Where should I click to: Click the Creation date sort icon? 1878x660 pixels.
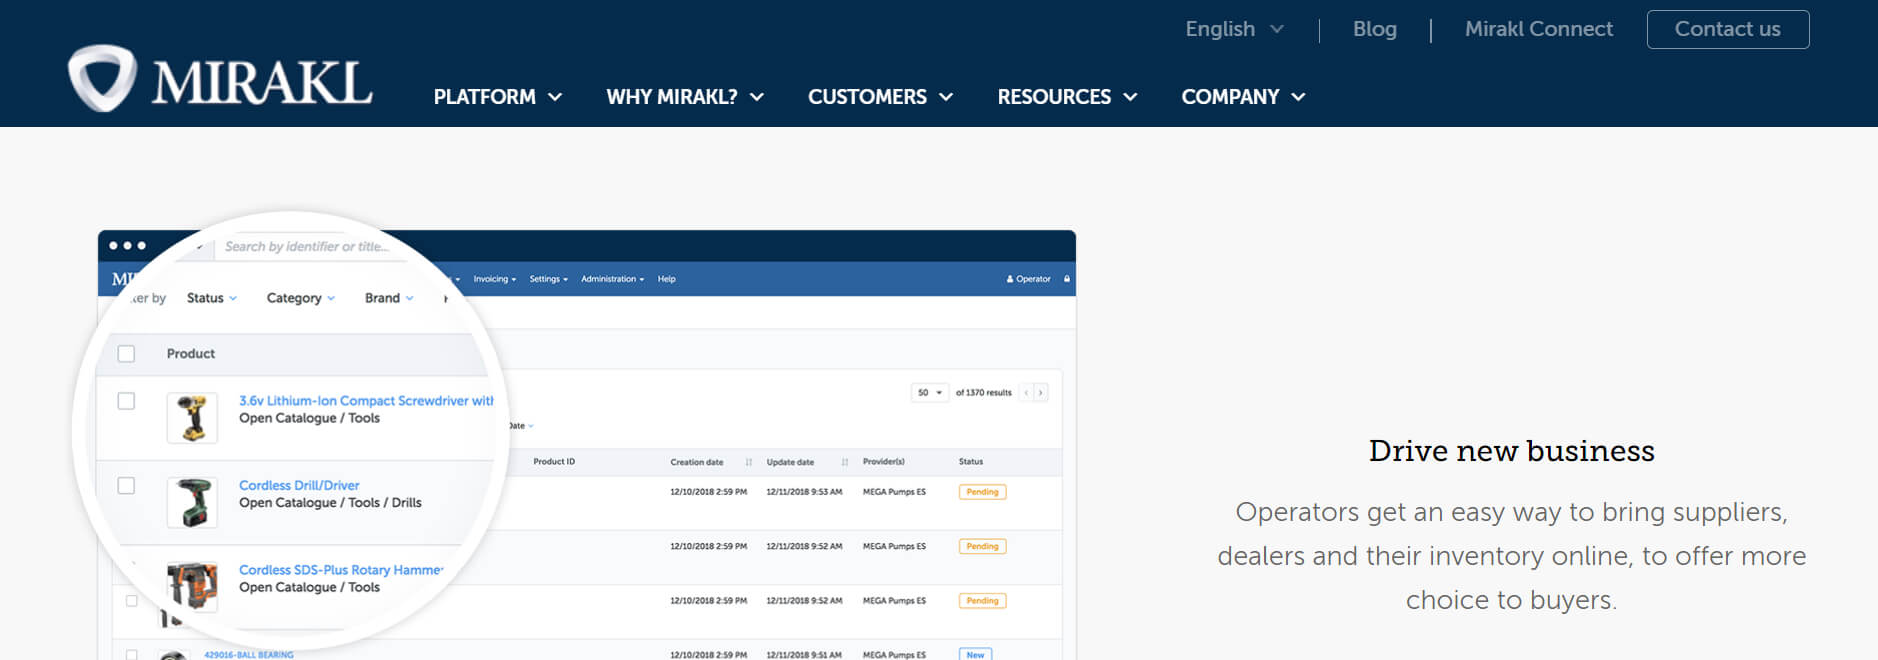click(749, 462)
